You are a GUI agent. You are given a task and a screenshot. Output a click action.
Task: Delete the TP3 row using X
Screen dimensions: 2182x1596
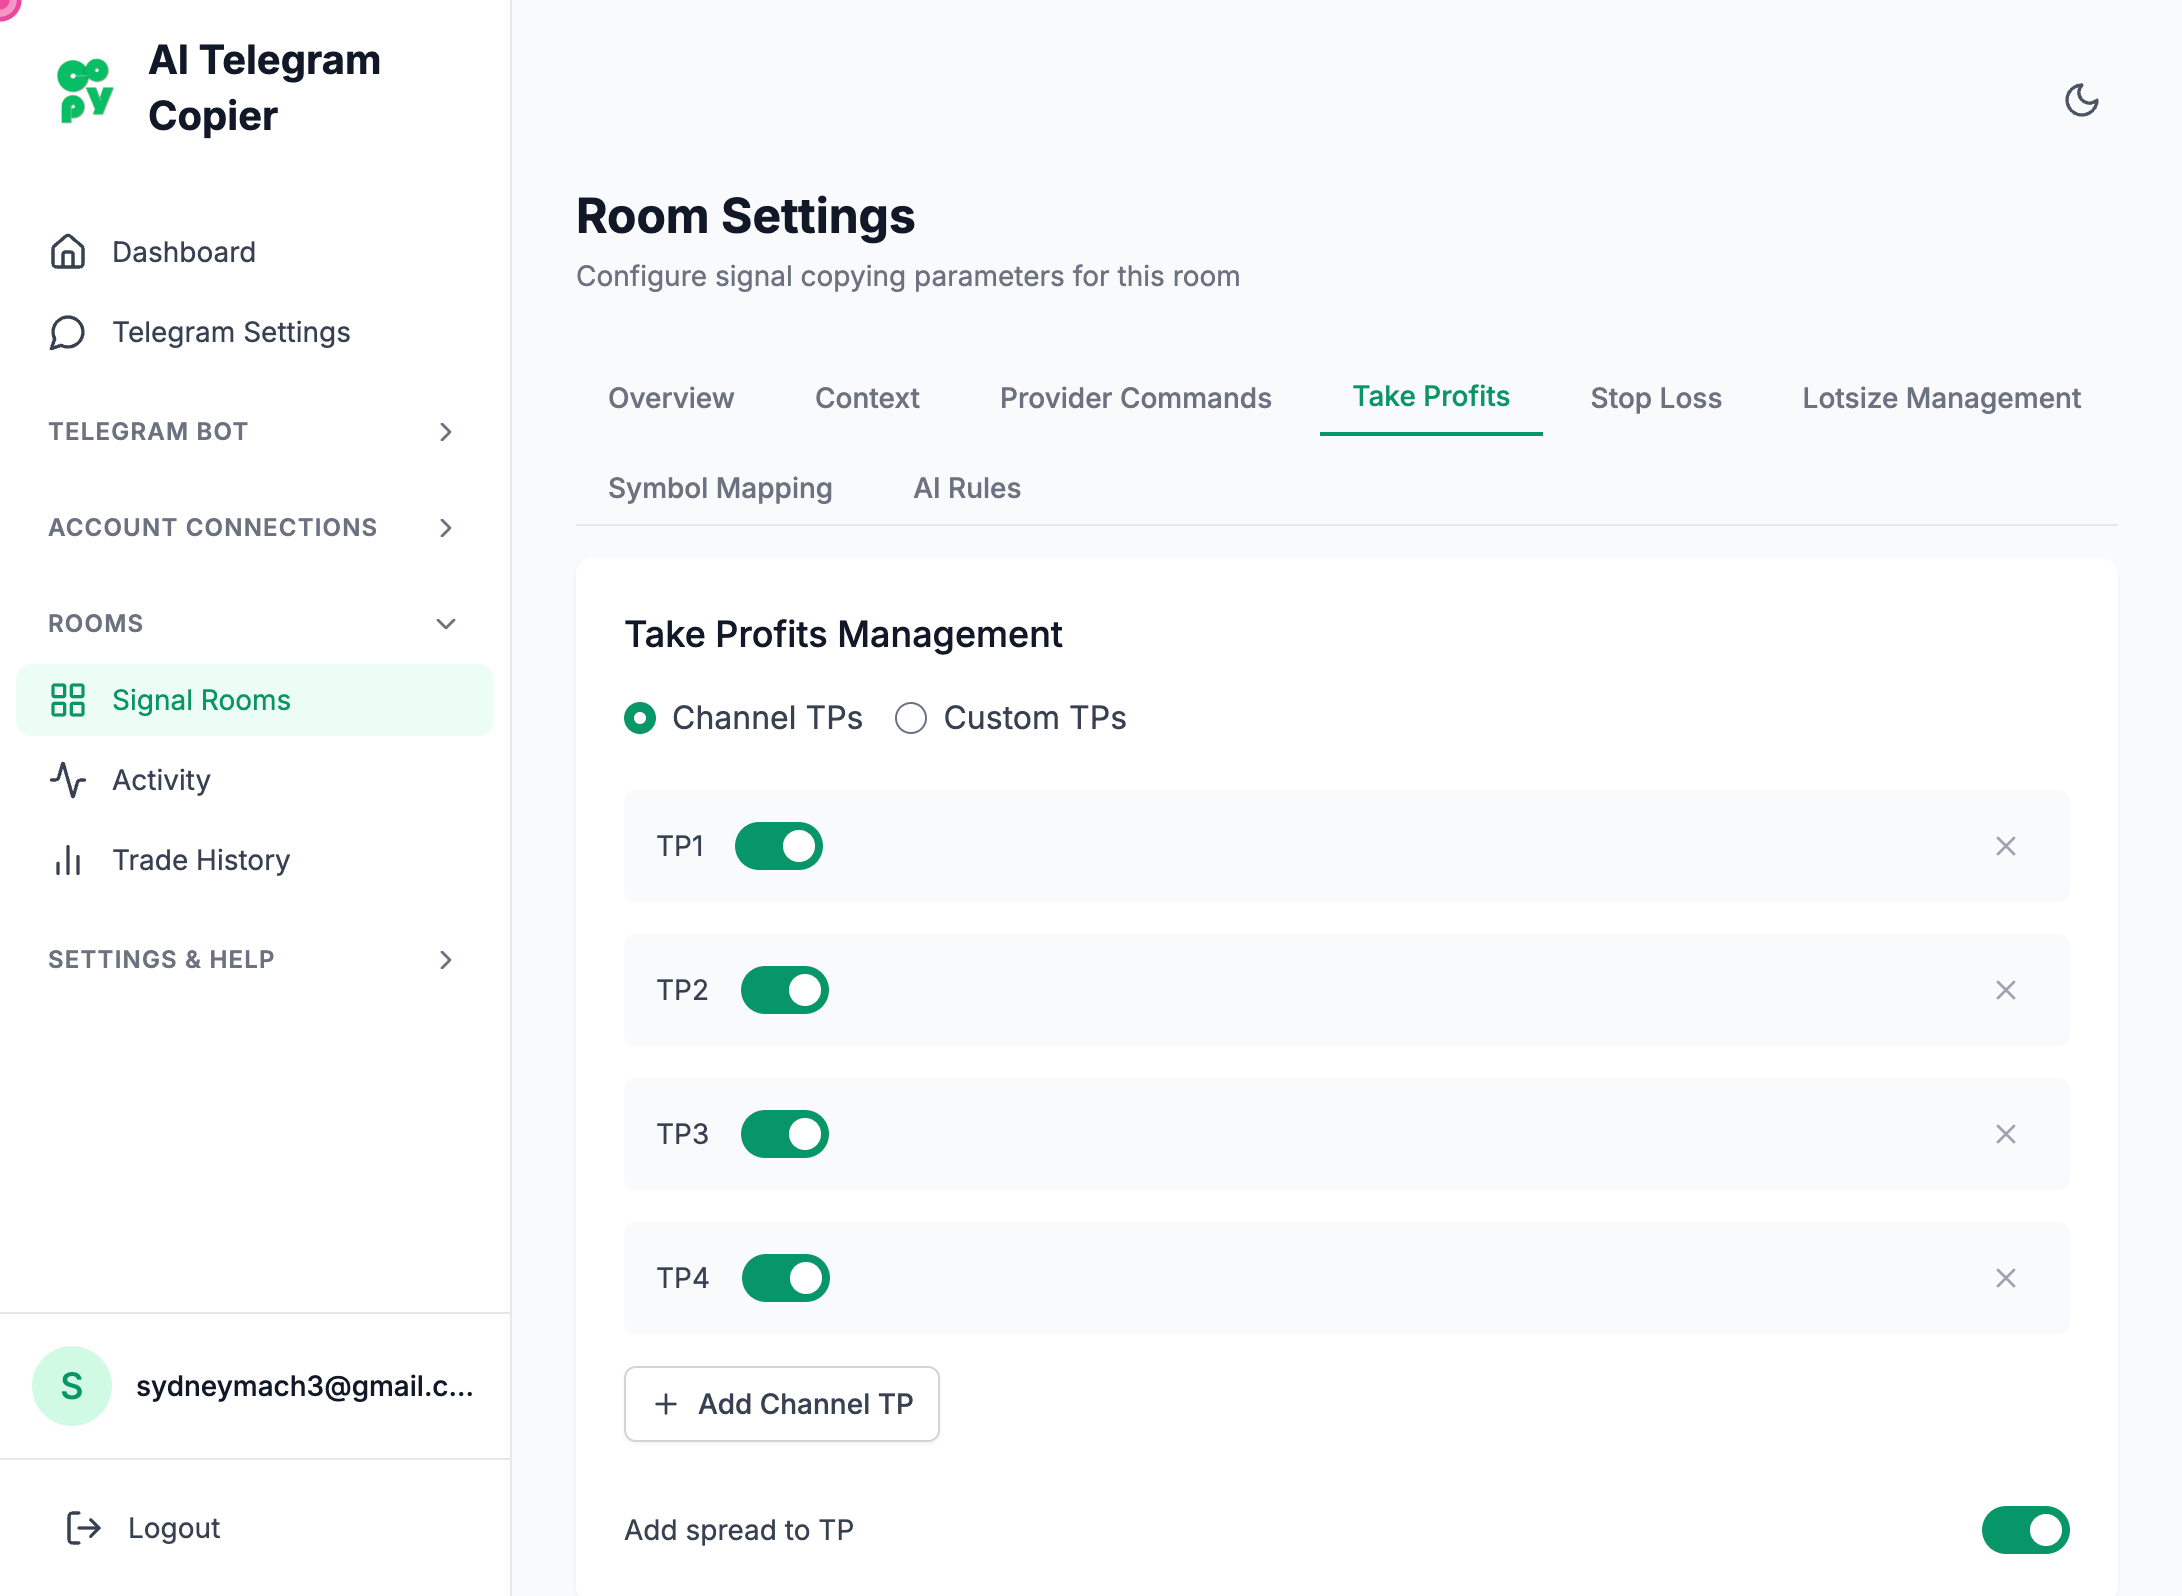pos(2005,1134)
